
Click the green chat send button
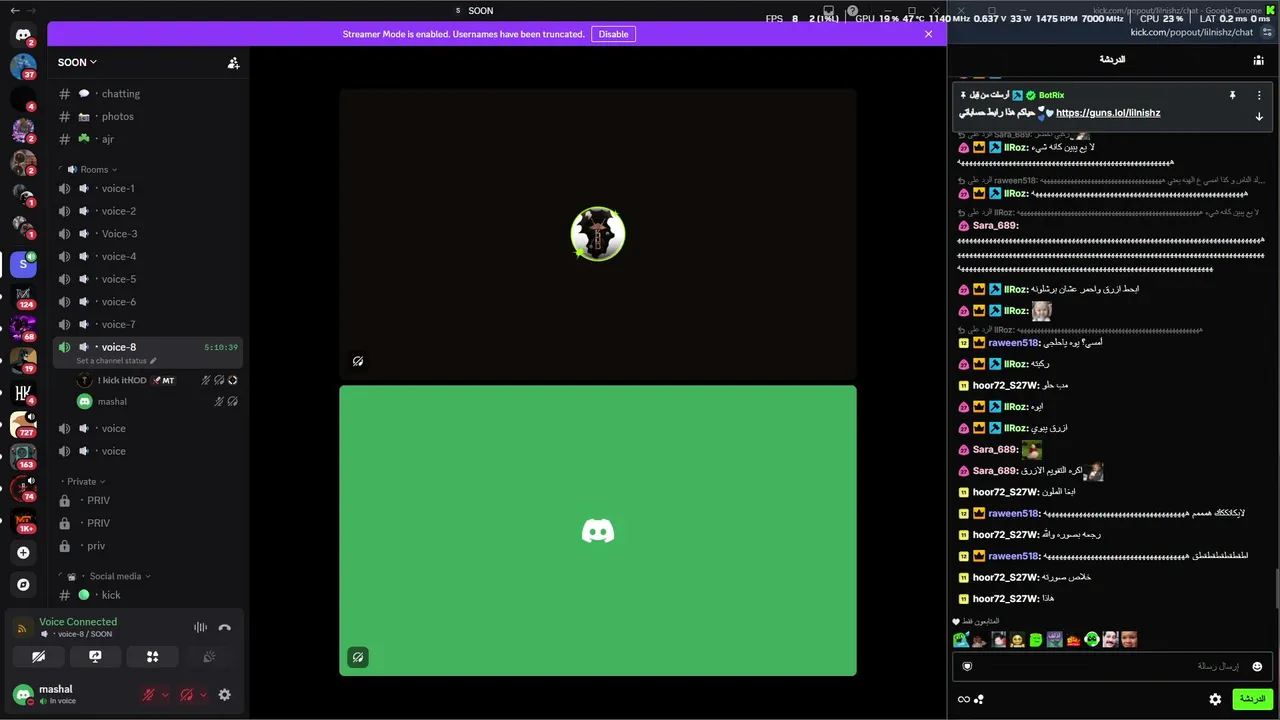pyautogui.click(x=1253, y=699)
